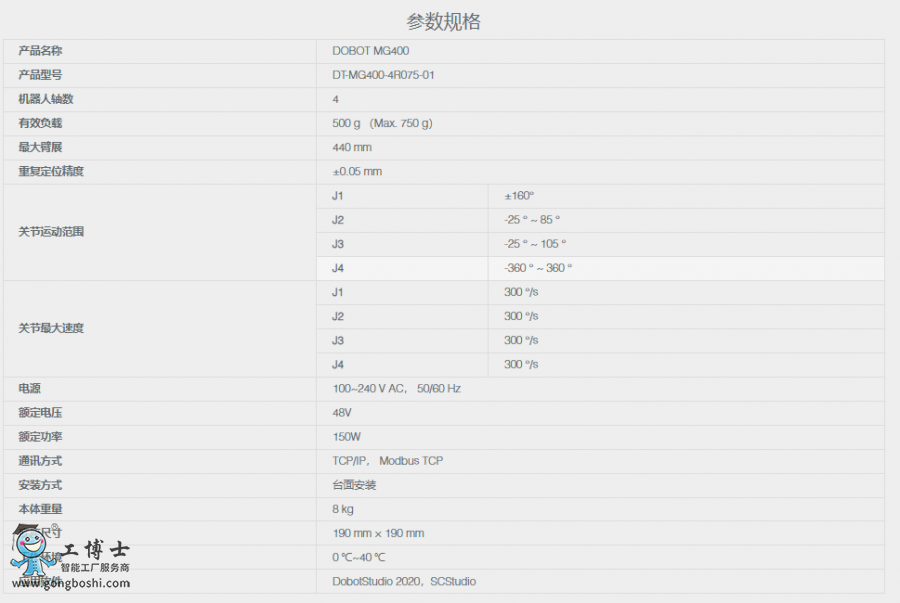
Task: Select the -25° ~ 105° J3 range value
Action: pos(535,244)
